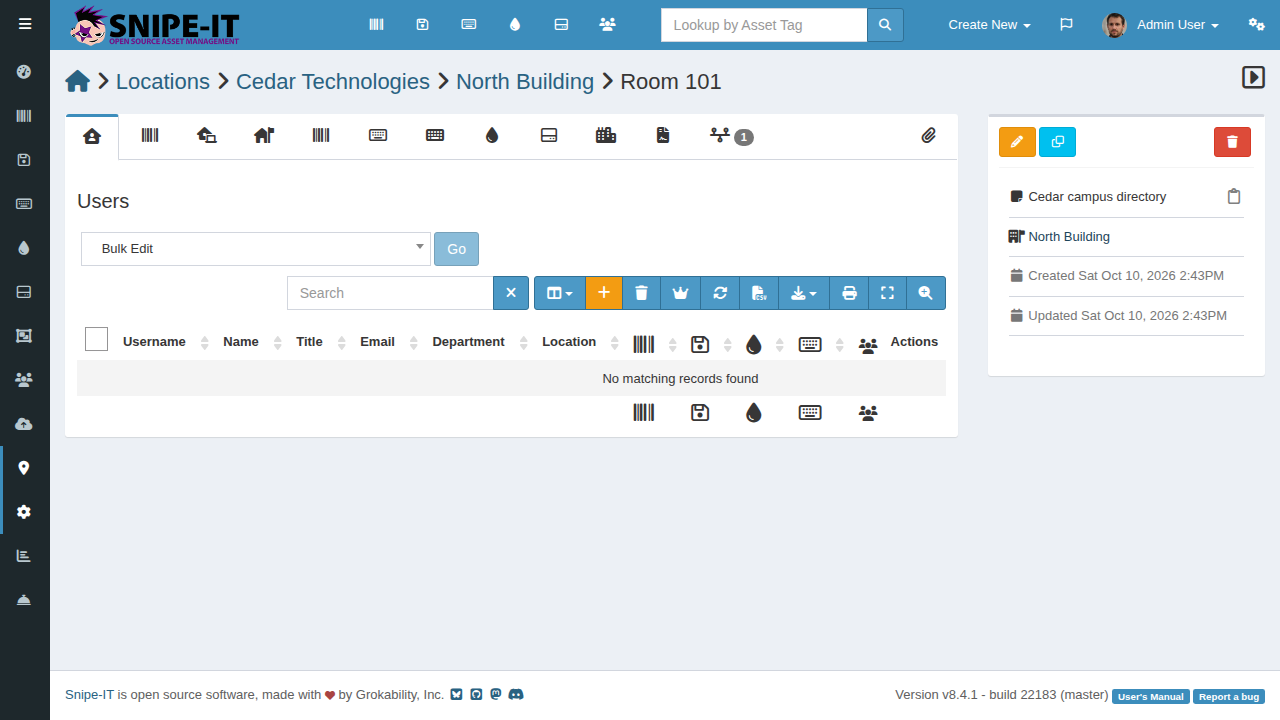1280x720 pixels.
Task: Open the Create New dropdown
Action: (989, 24)
